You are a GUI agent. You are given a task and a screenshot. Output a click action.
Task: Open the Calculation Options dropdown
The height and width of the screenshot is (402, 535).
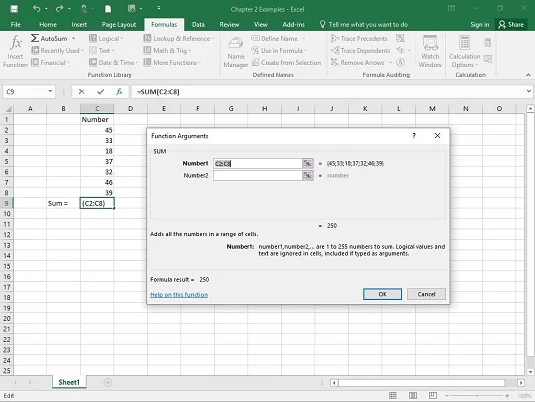tap(464, 52)
